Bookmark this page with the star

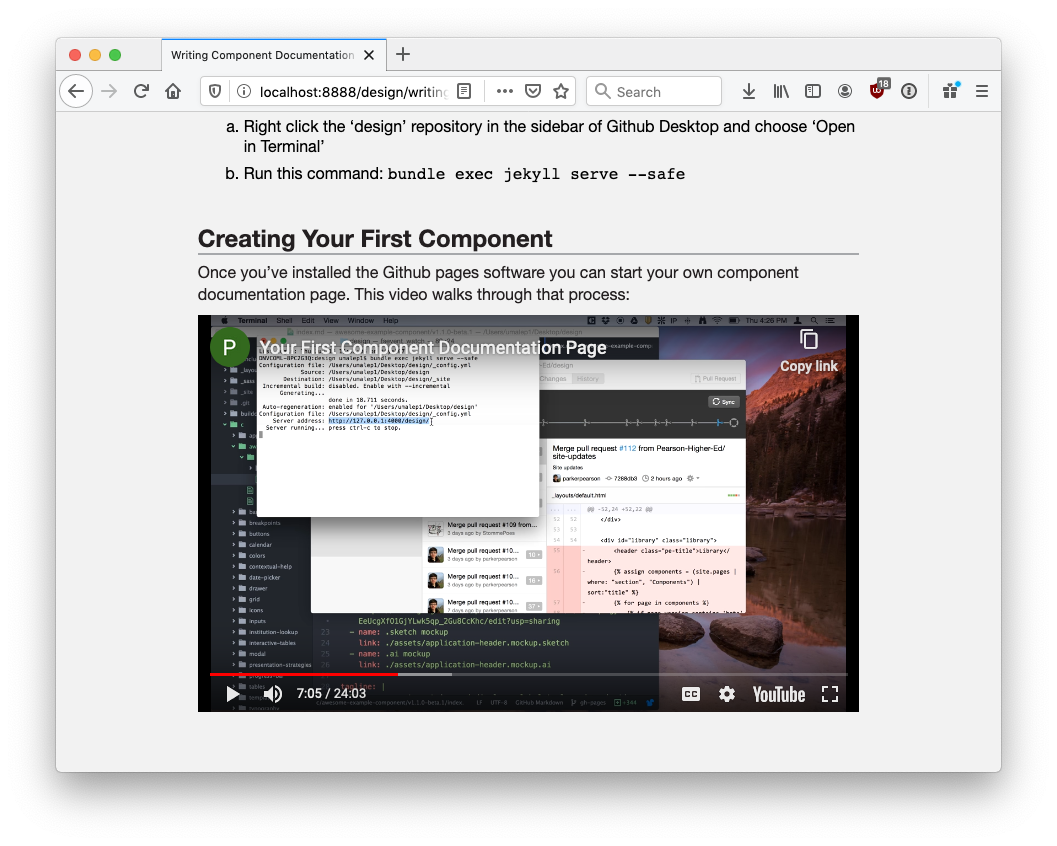coord(561,91)
